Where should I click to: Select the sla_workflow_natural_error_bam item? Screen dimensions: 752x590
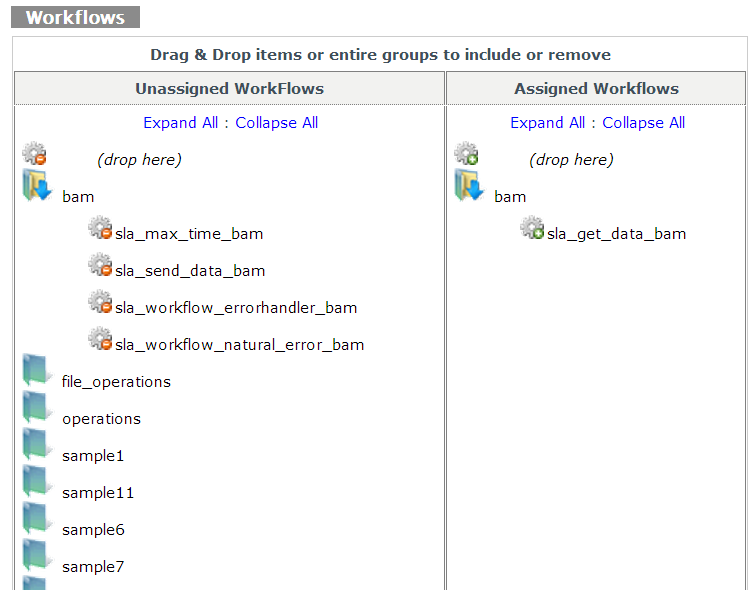239,345
